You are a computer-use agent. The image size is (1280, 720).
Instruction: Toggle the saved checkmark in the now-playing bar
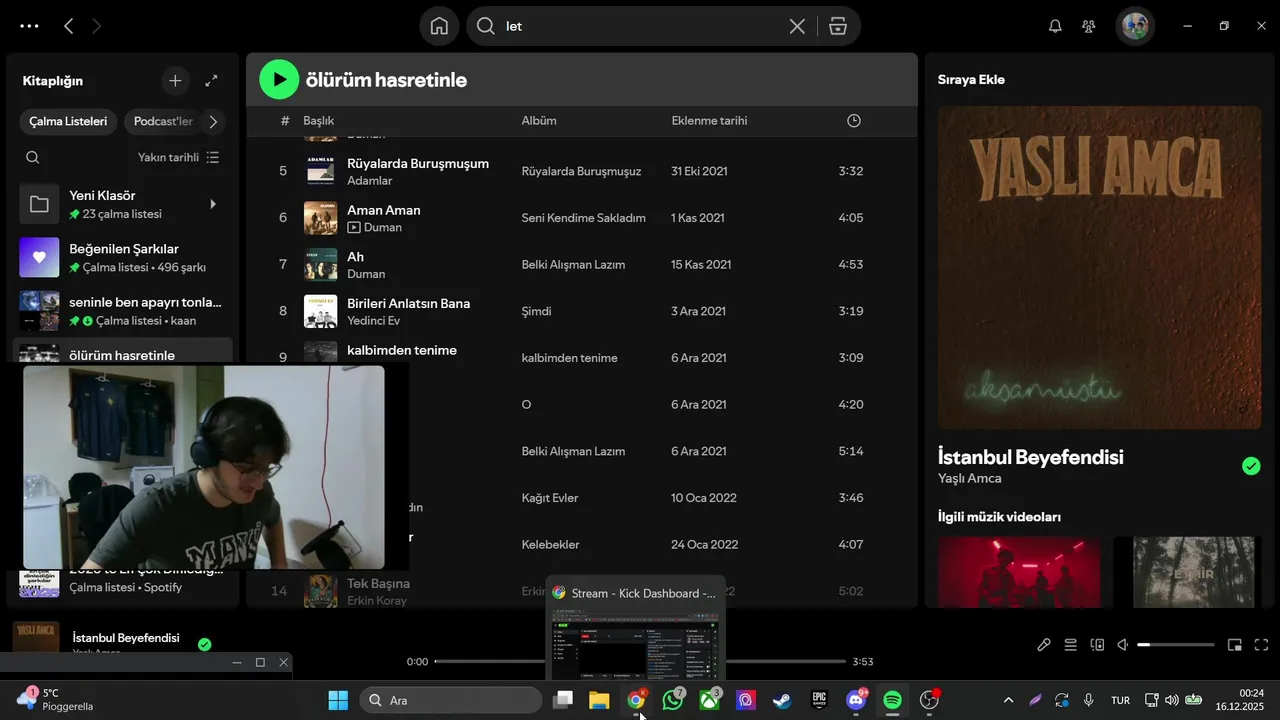click(205, 645)
